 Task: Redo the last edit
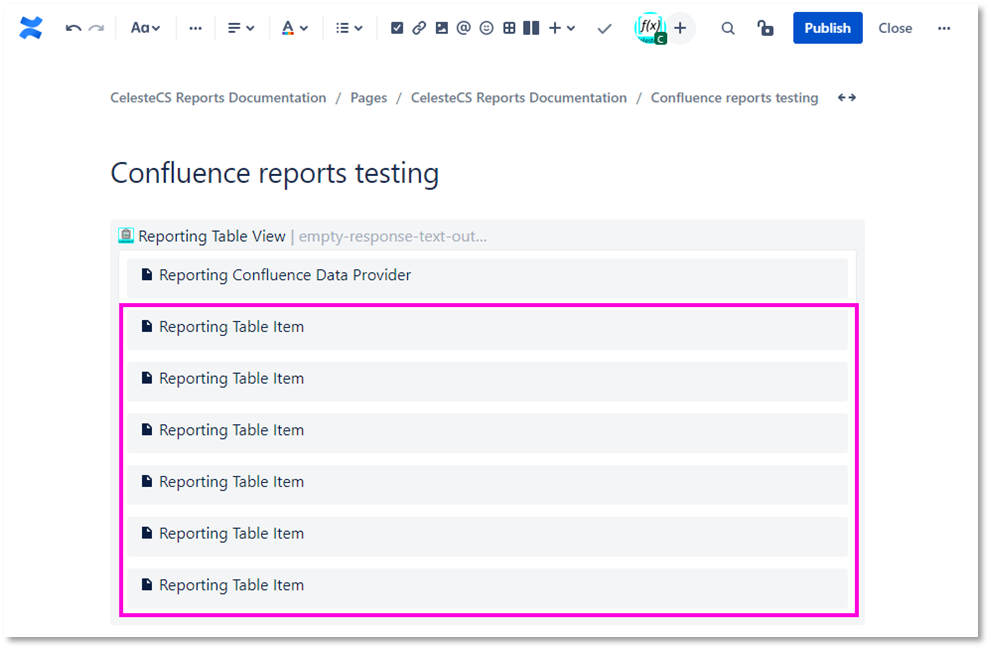pyautogui.click(x=96, y=28)
